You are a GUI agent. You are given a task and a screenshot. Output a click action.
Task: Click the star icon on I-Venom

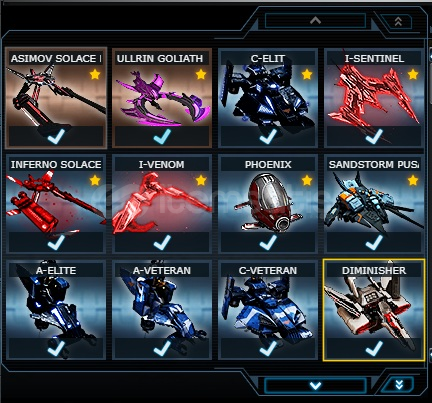(201, 180)
